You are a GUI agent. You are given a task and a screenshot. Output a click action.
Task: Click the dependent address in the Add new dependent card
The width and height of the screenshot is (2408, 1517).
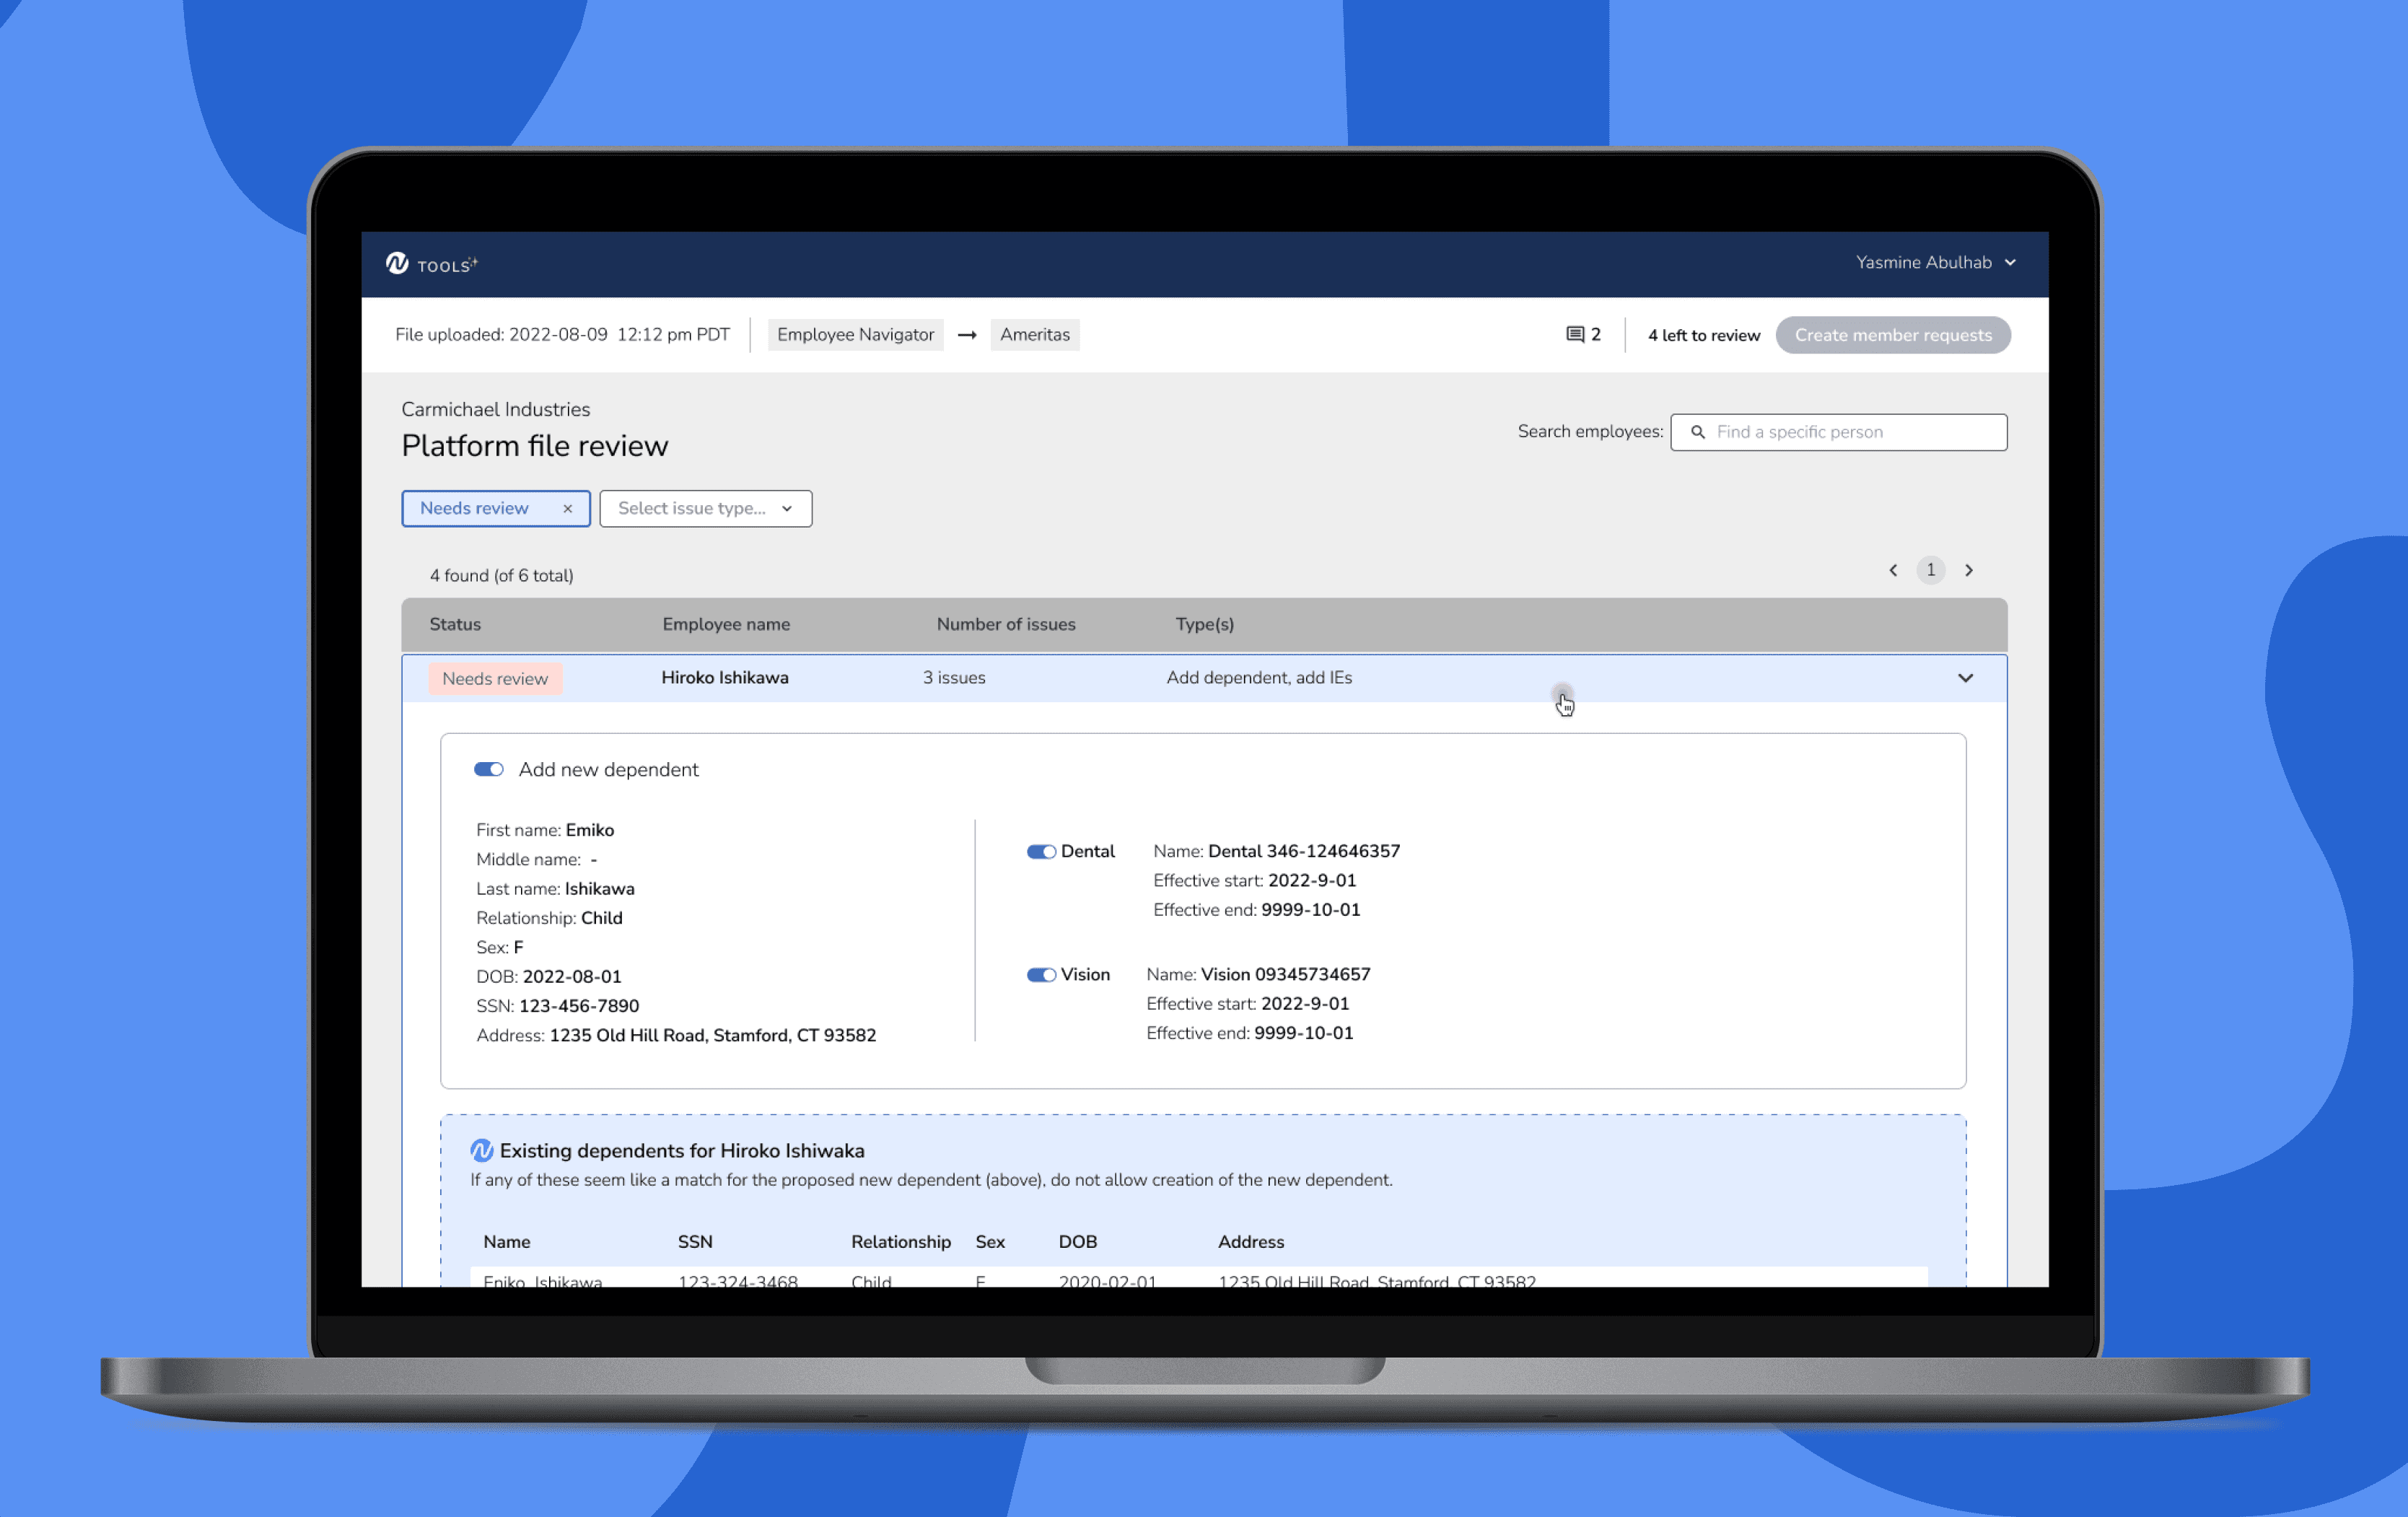pyautogui.click(x=713, y=1036)
